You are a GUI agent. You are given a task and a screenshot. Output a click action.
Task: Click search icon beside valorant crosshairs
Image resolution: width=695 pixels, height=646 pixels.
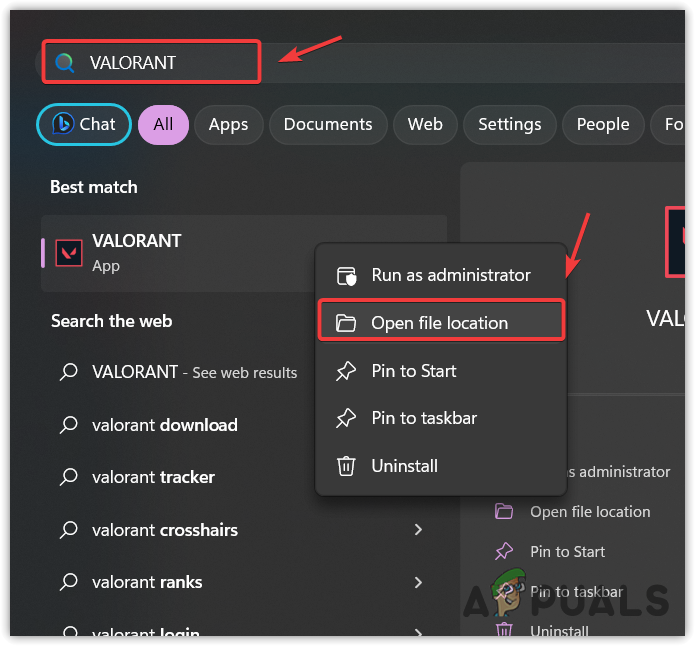pyautogui.click(x=69, y=529)
